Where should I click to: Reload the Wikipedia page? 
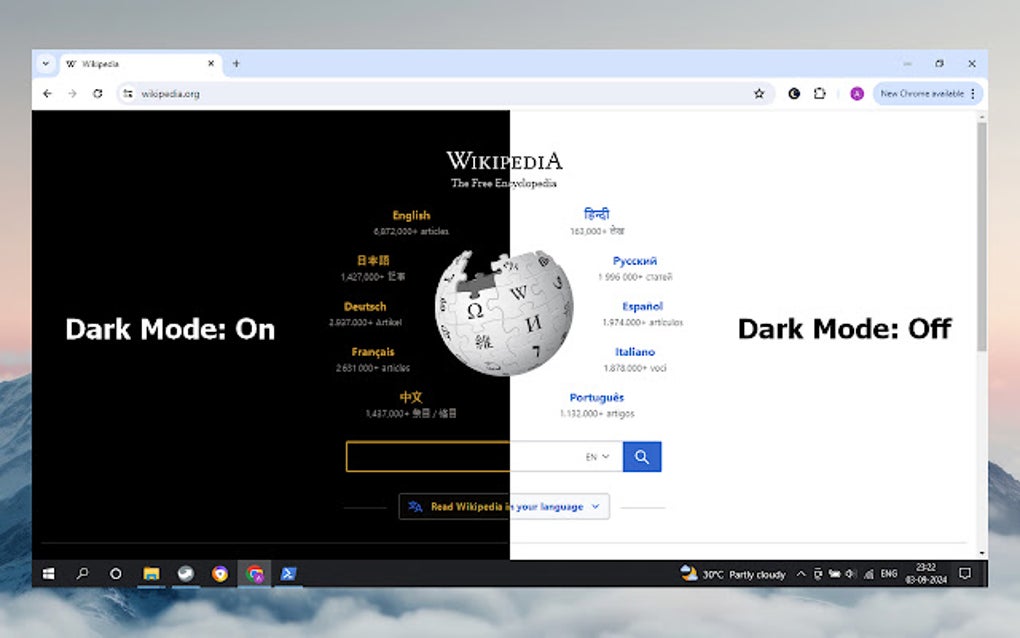(97, 93)
